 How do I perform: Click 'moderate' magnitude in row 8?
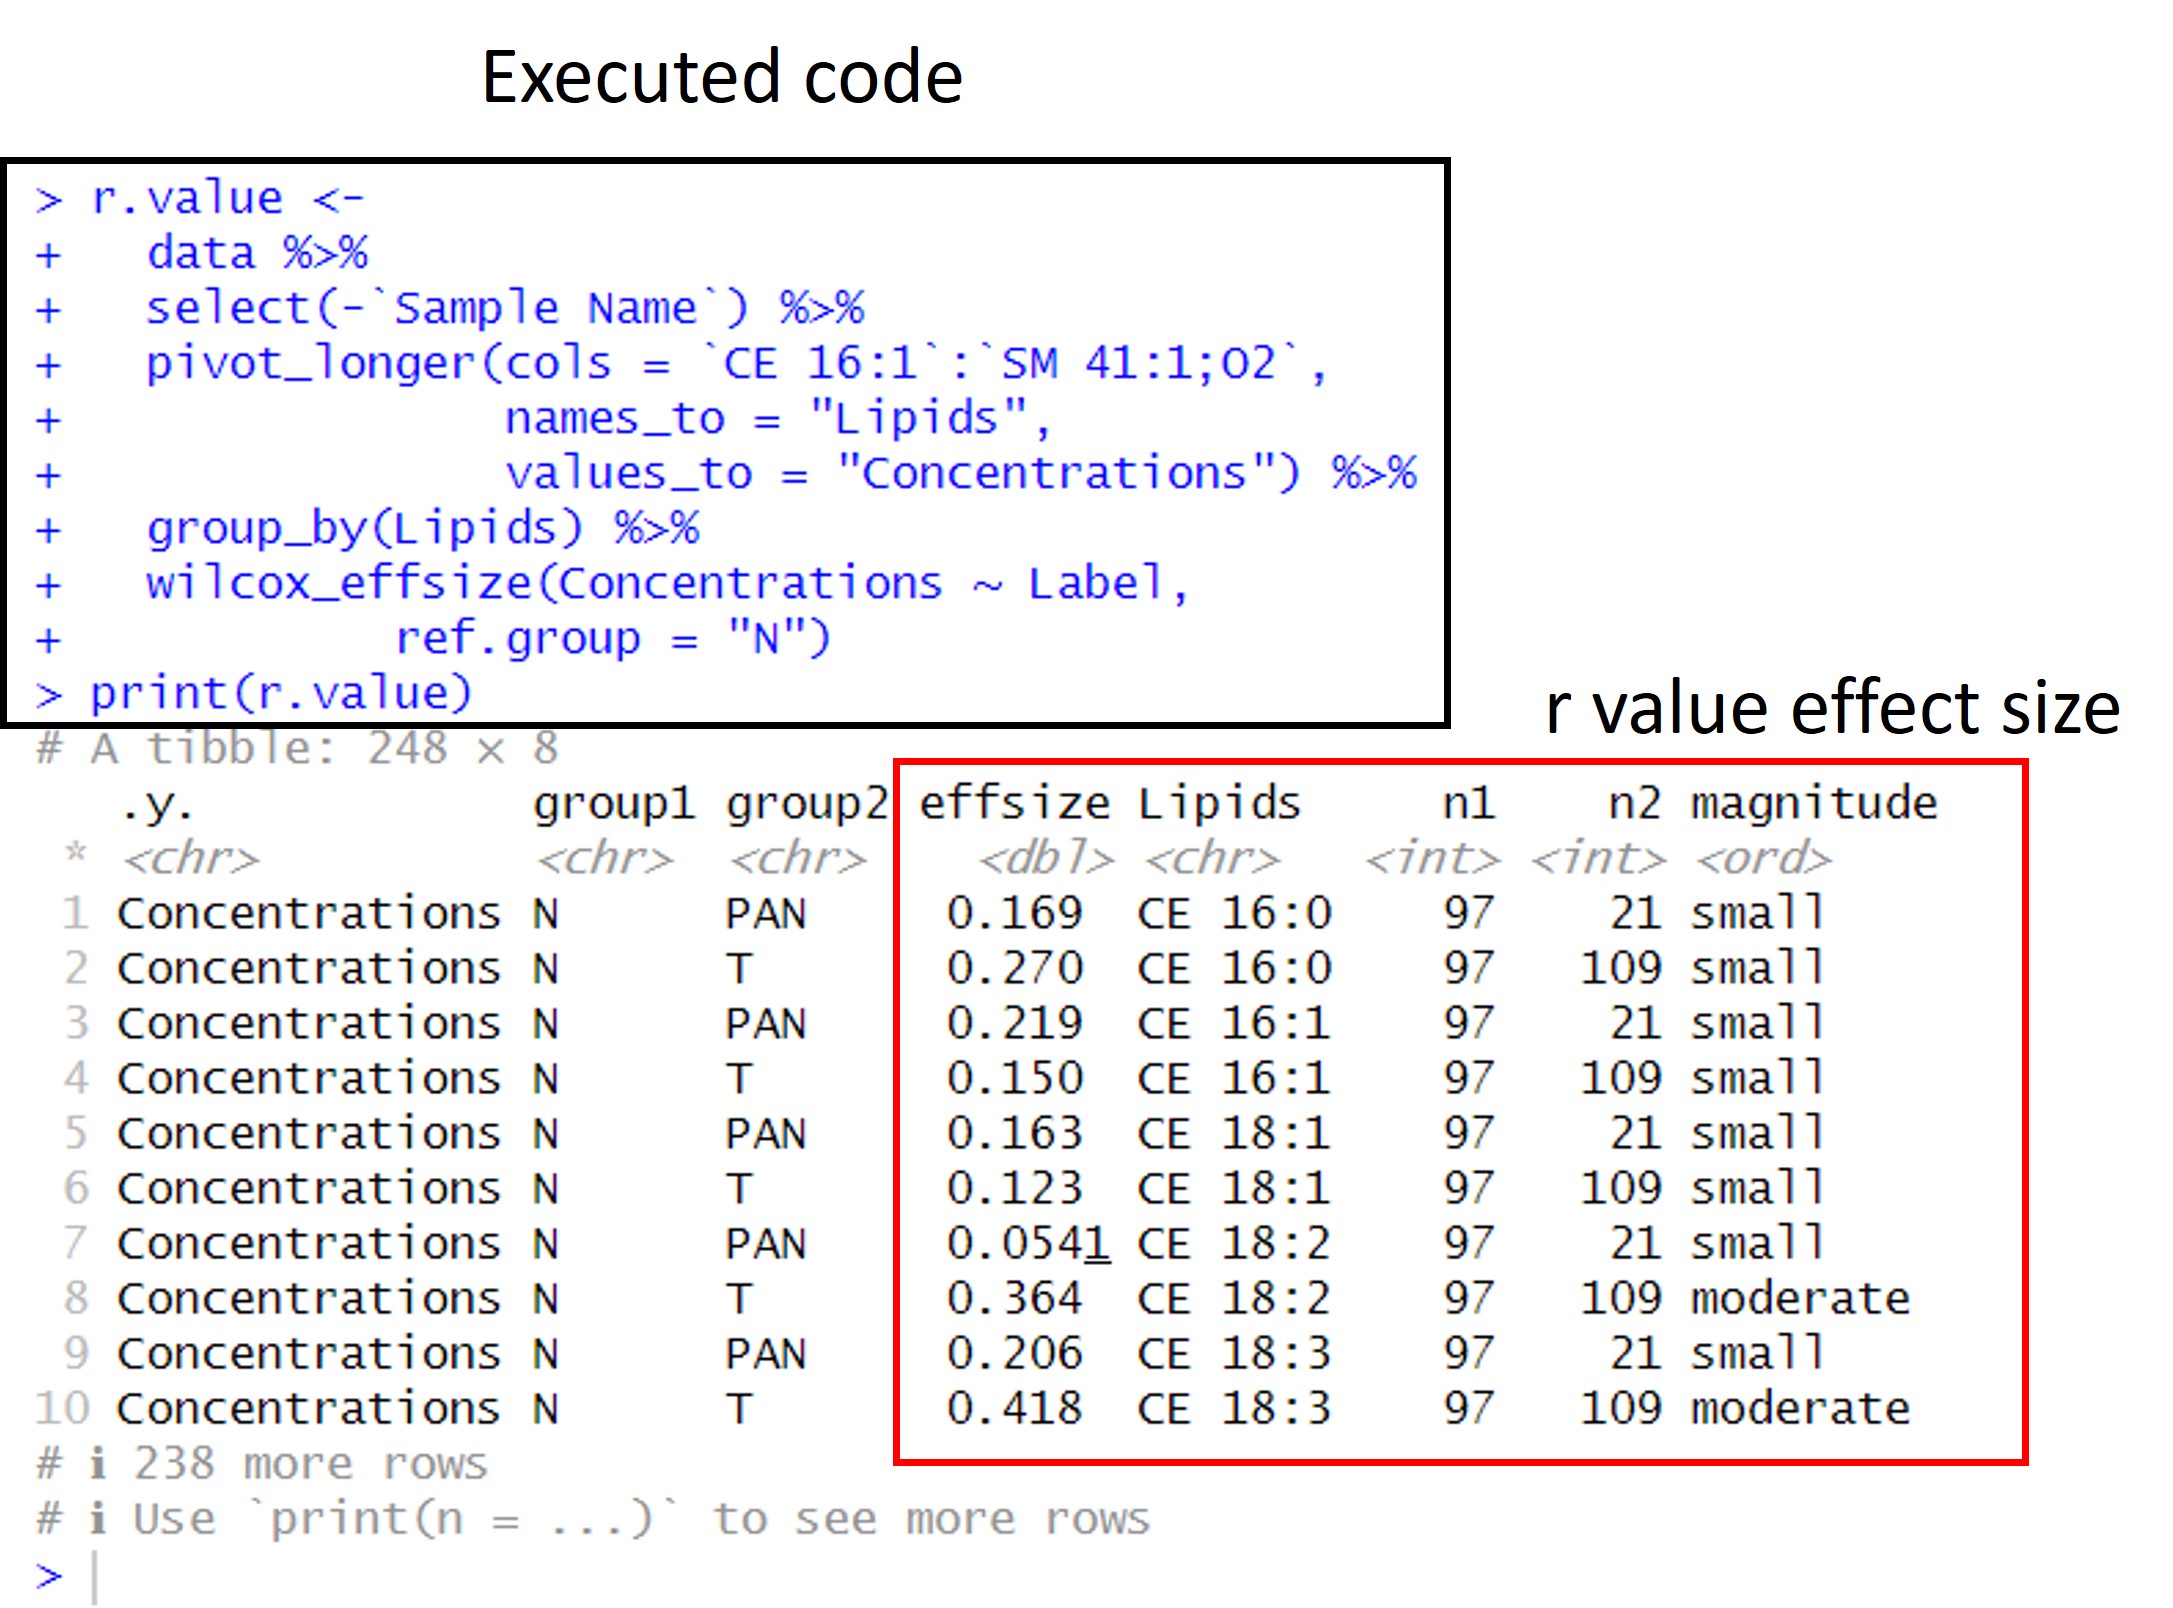tap(1799, 1299)
